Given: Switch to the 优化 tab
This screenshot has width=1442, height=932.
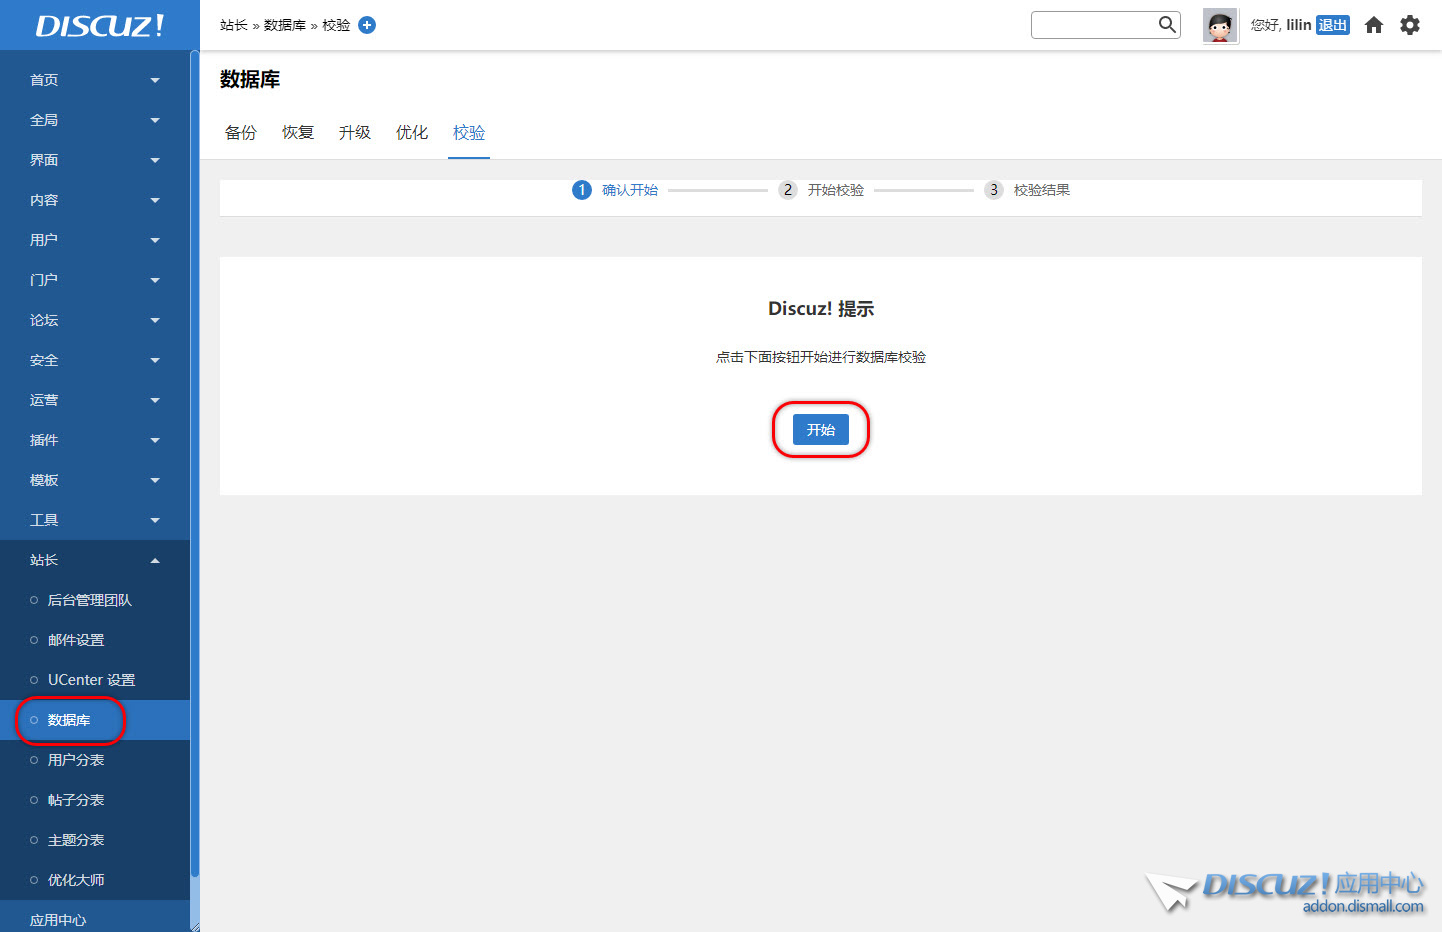Looking at the screenshot, I should (412, 133).
